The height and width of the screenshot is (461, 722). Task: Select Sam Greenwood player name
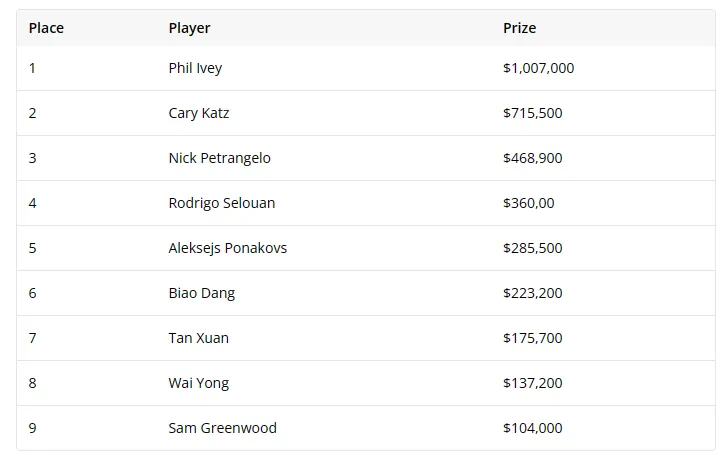222,428
